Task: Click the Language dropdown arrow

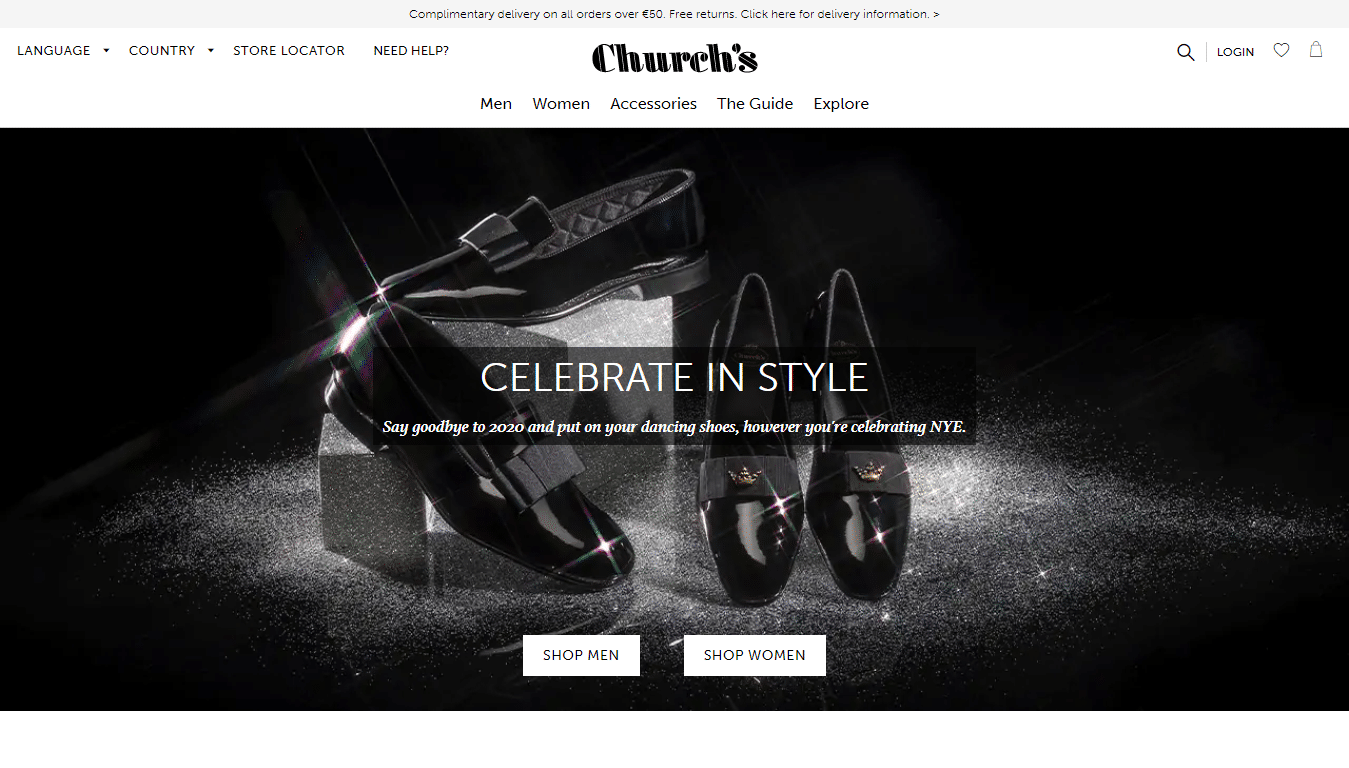Action: pos(106,51)
